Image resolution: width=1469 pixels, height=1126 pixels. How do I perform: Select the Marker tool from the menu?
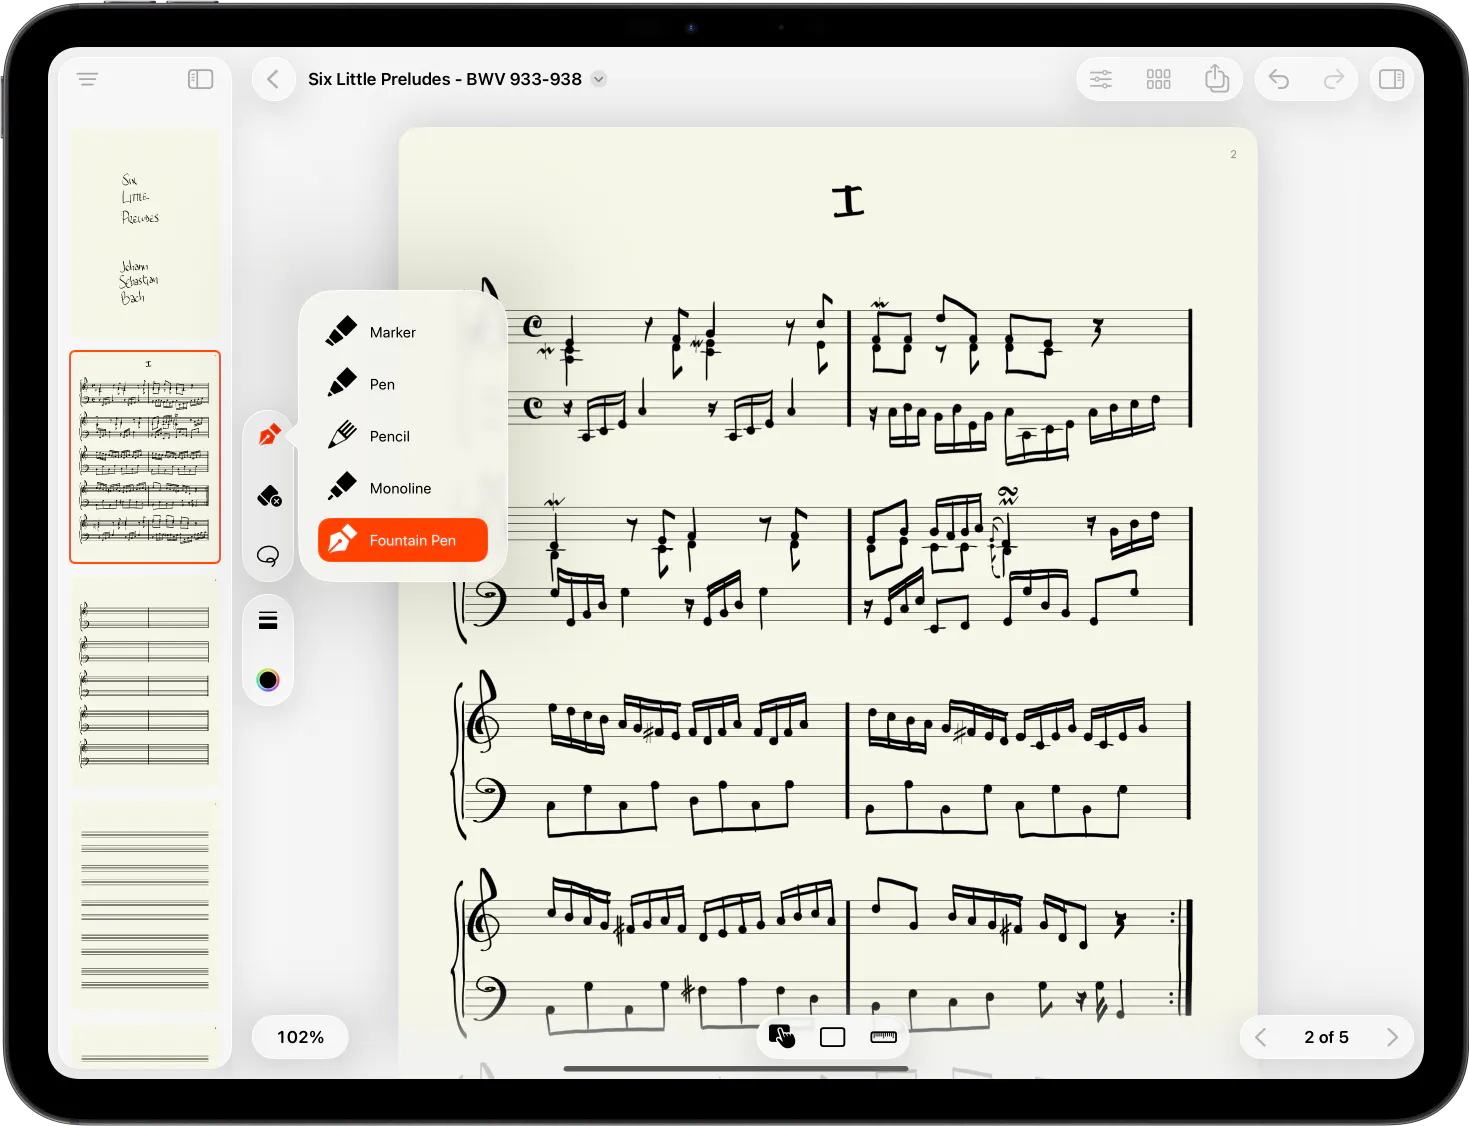tap(403, 332)
